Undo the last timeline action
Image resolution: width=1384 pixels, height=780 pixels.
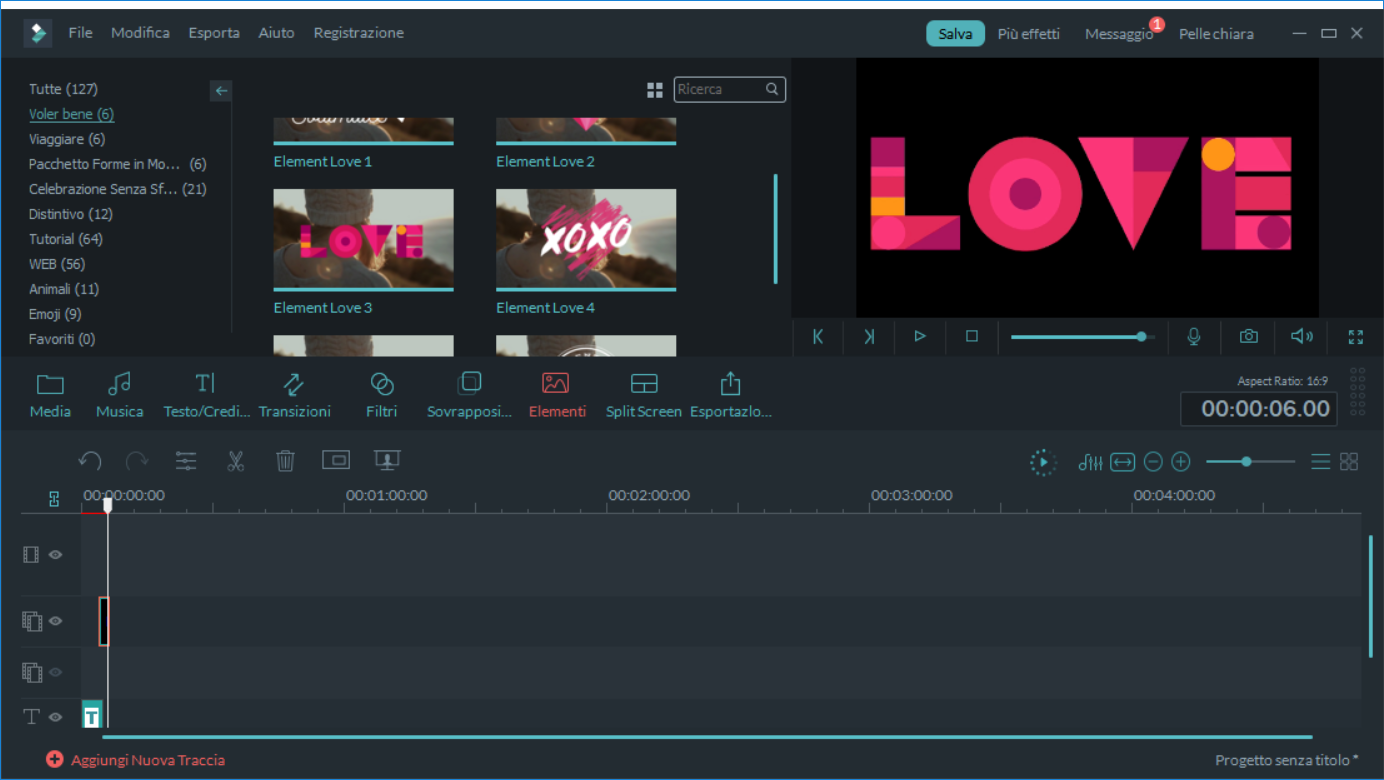pos(90,461)
